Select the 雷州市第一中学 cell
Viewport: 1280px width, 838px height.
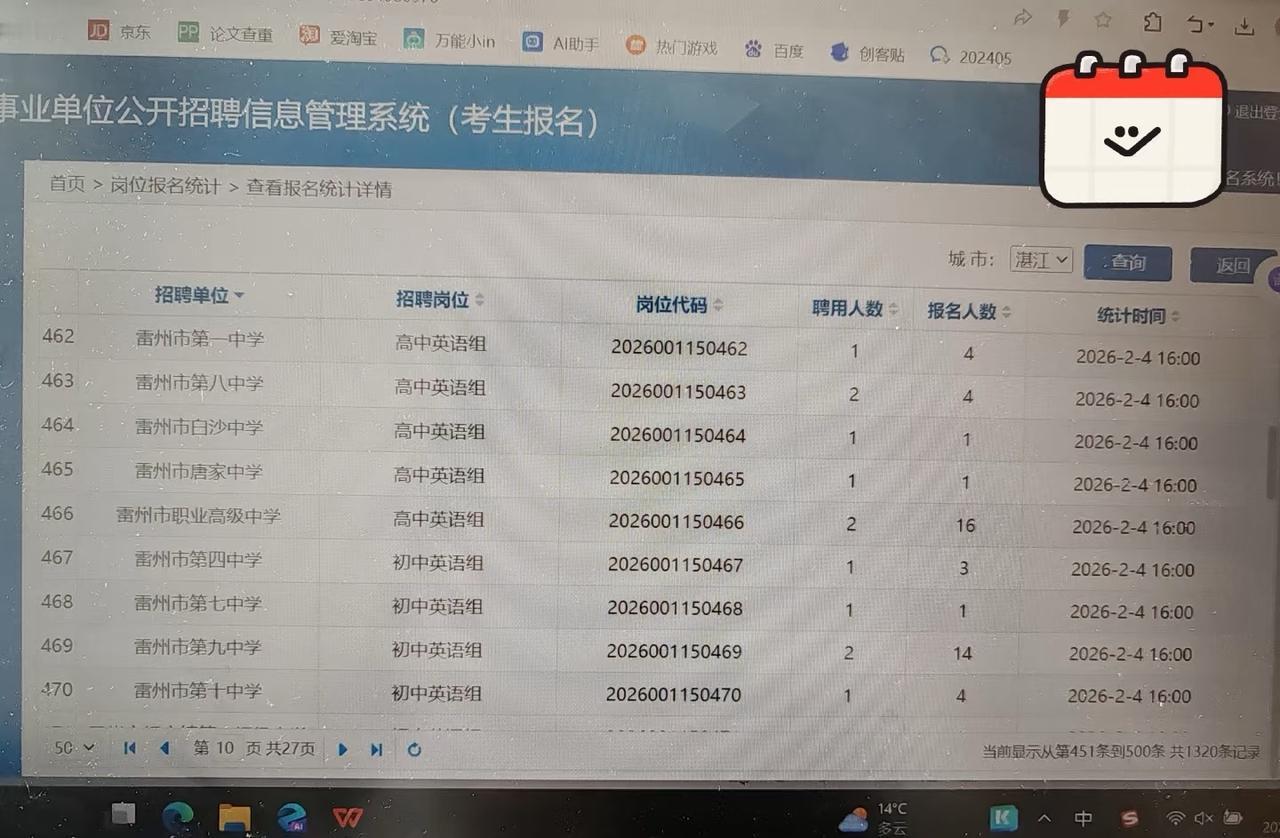coord(200,339)
